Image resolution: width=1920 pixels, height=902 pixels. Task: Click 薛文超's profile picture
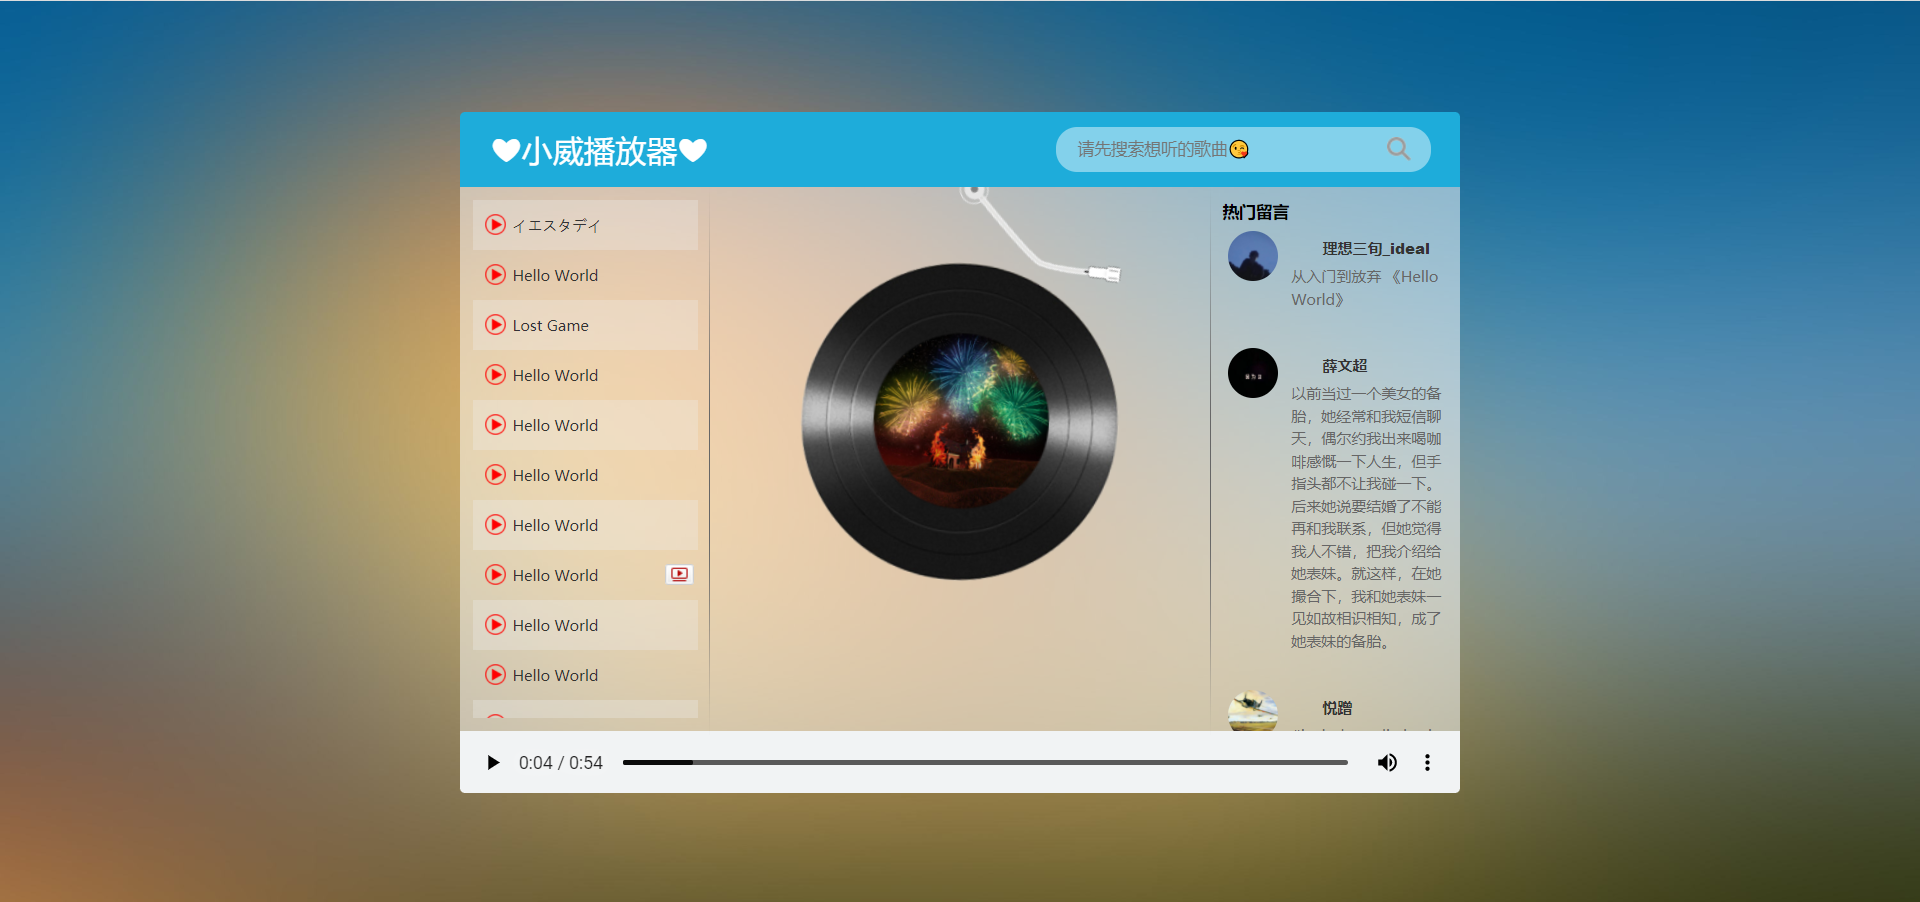point(1252,373)
